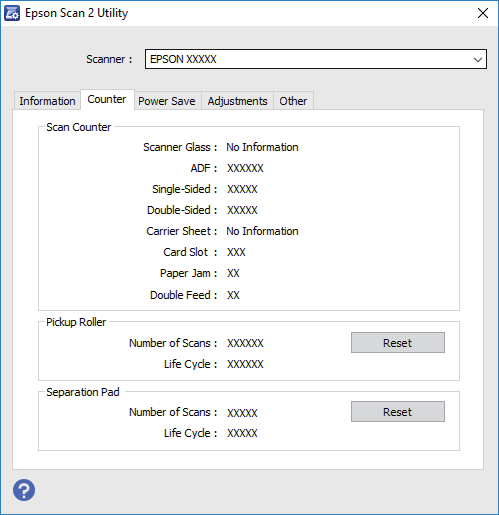
Task: Click the blue Help question mark icon
Action: coord(24,490)
